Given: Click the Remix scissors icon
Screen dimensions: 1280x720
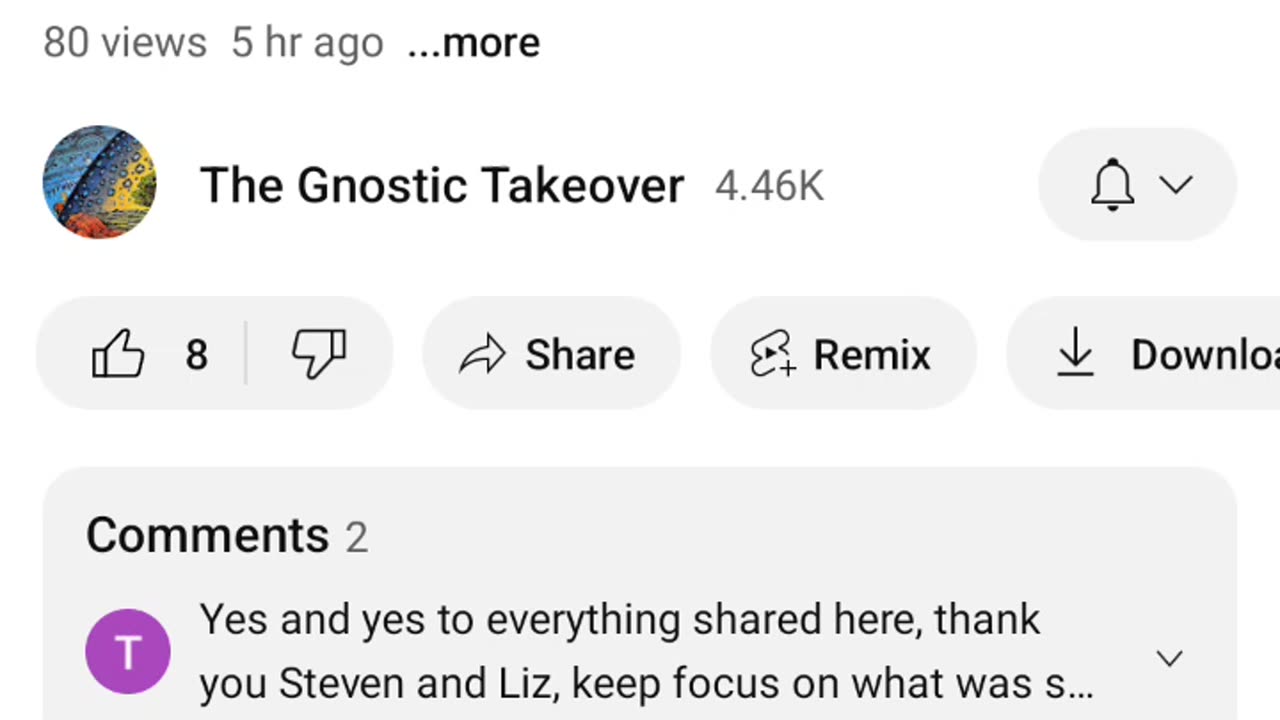Looking at the screenshot, I should pos(772,354).
